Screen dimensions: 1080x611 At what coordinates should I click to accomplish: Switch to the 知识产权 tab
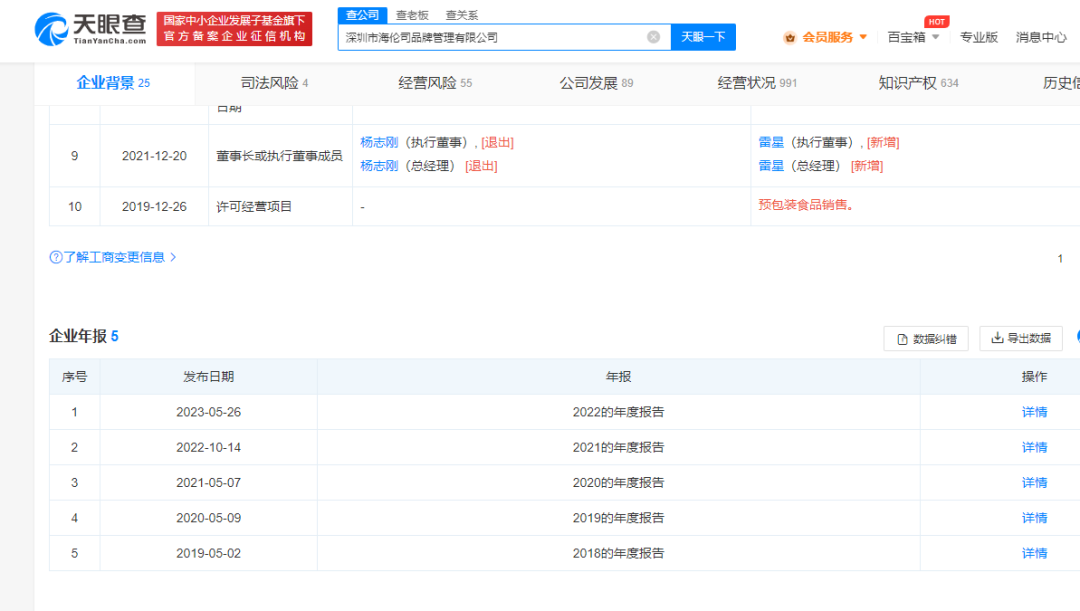pos(918,83)
